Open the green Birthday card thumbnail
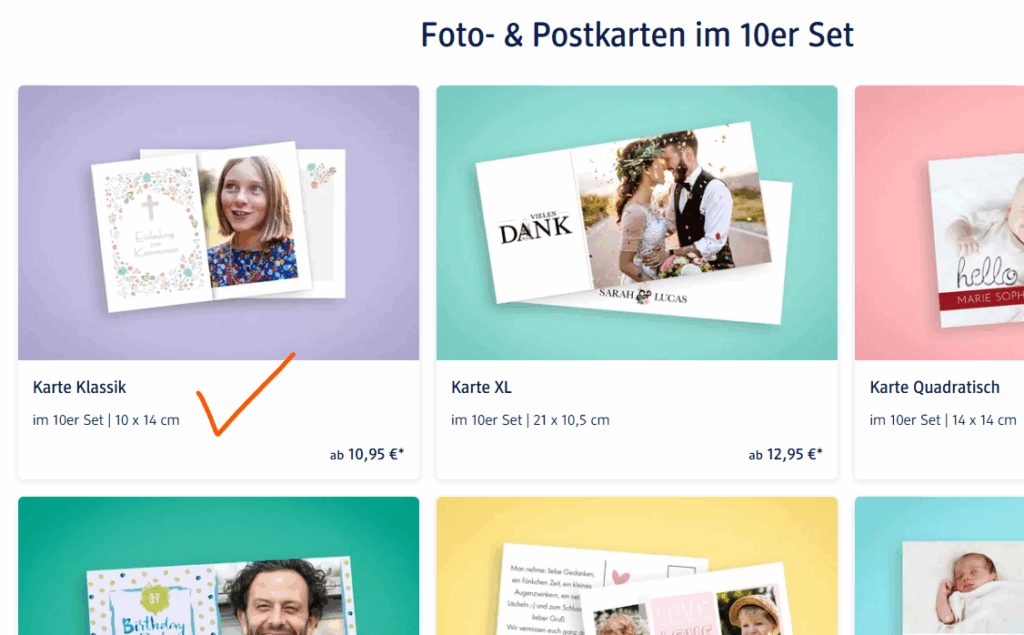The height and width of the screenshot is (635, 1024). click(219, 566)
